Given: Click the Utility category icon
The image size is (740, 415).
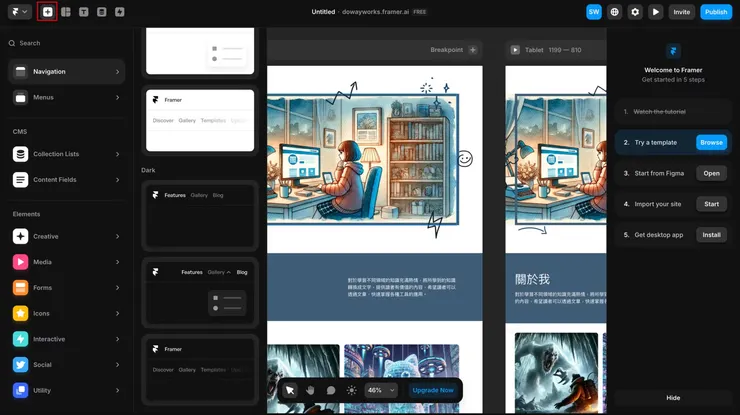Looking at the screenshot, I should [20, 390].
